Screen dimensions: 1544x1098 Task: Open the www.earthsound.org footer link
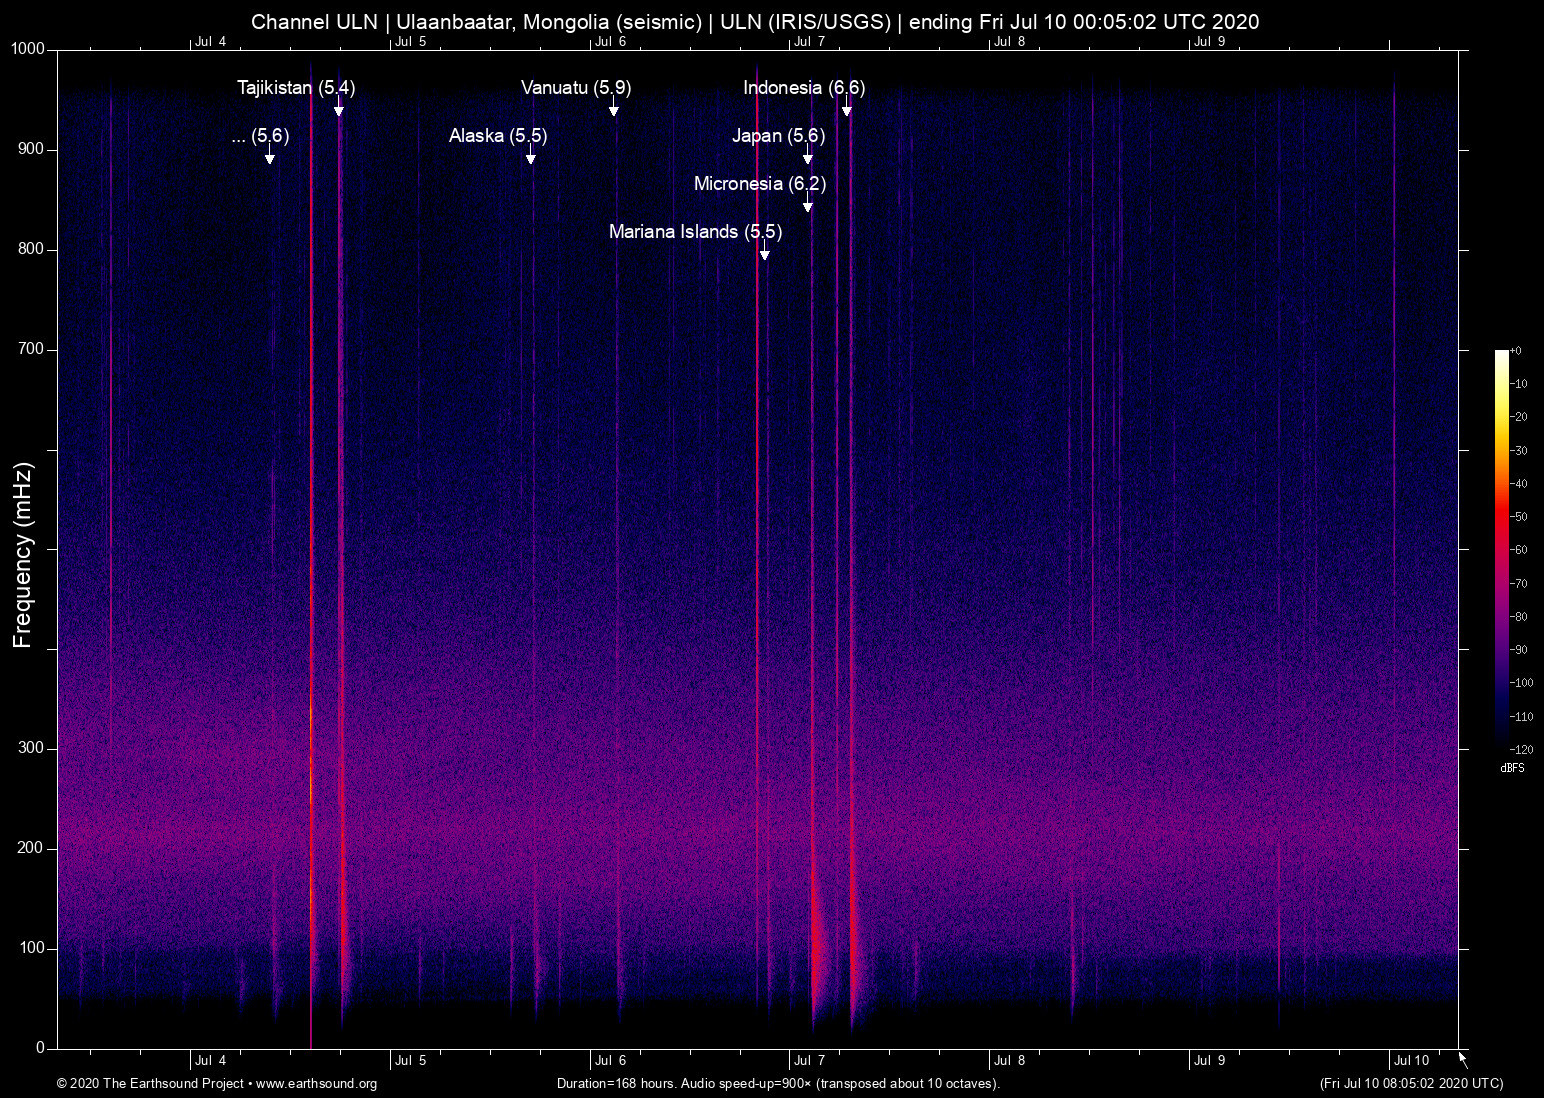coord(316,1084)
